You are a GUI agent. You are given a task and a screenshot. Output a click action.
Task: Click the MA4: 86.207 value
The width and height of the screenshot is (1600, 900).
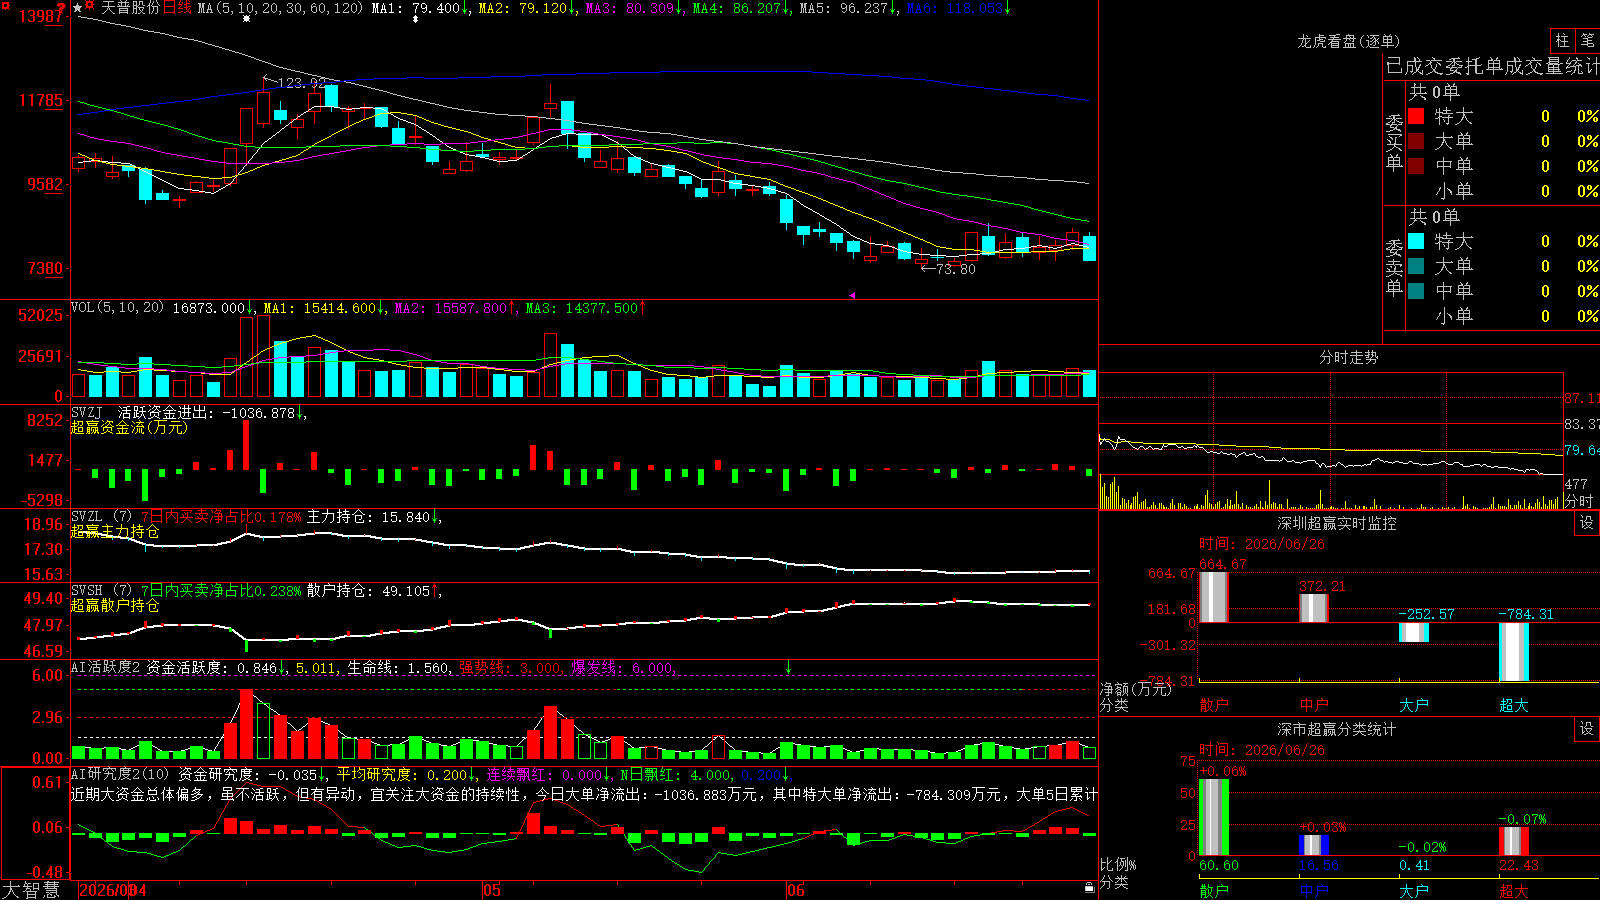pyautogui.click(x=737, y=8)
